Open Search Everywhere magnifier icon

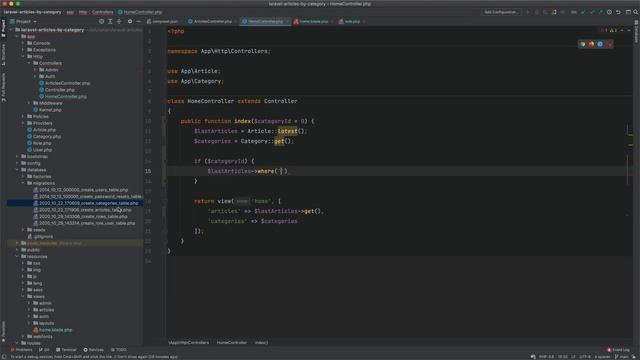[636, 12]
